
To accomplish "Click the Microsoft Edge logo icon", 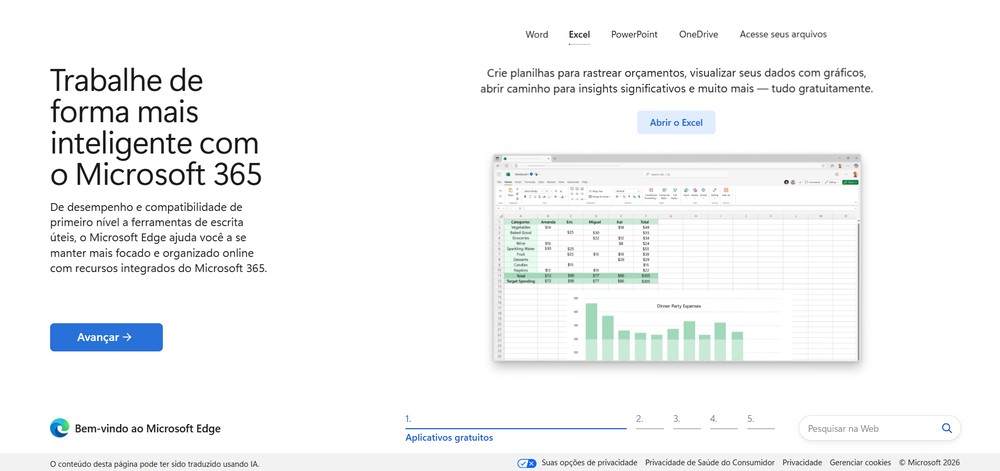I will [59, 428].
